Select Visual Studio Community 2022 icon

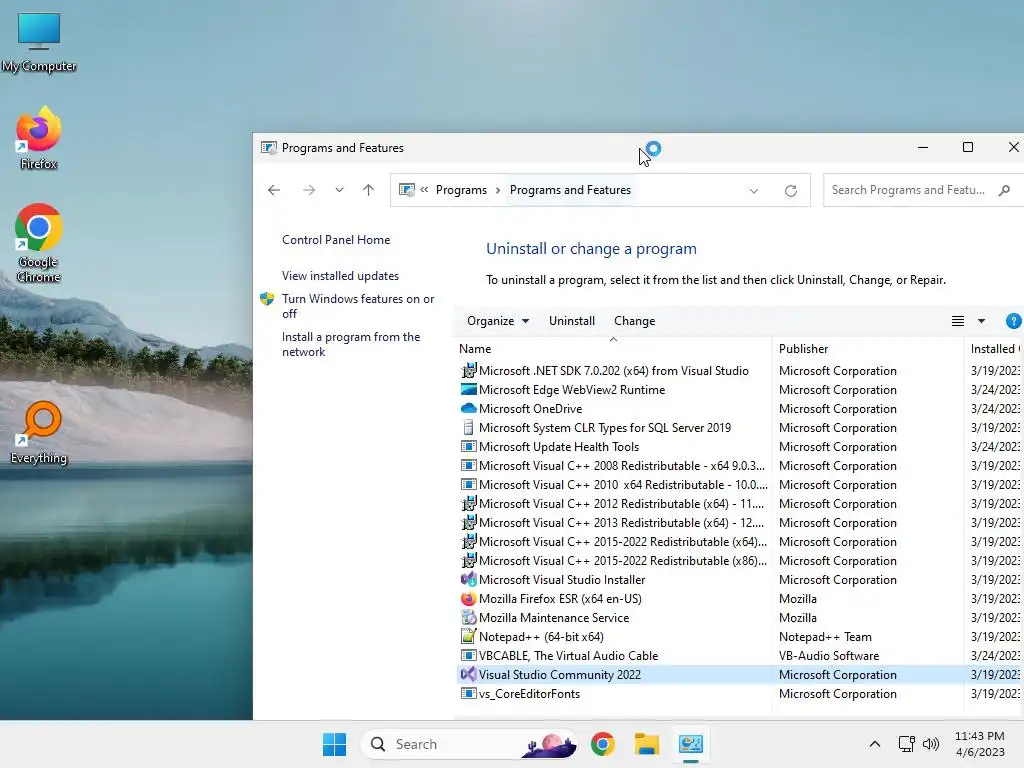point(468,674)
